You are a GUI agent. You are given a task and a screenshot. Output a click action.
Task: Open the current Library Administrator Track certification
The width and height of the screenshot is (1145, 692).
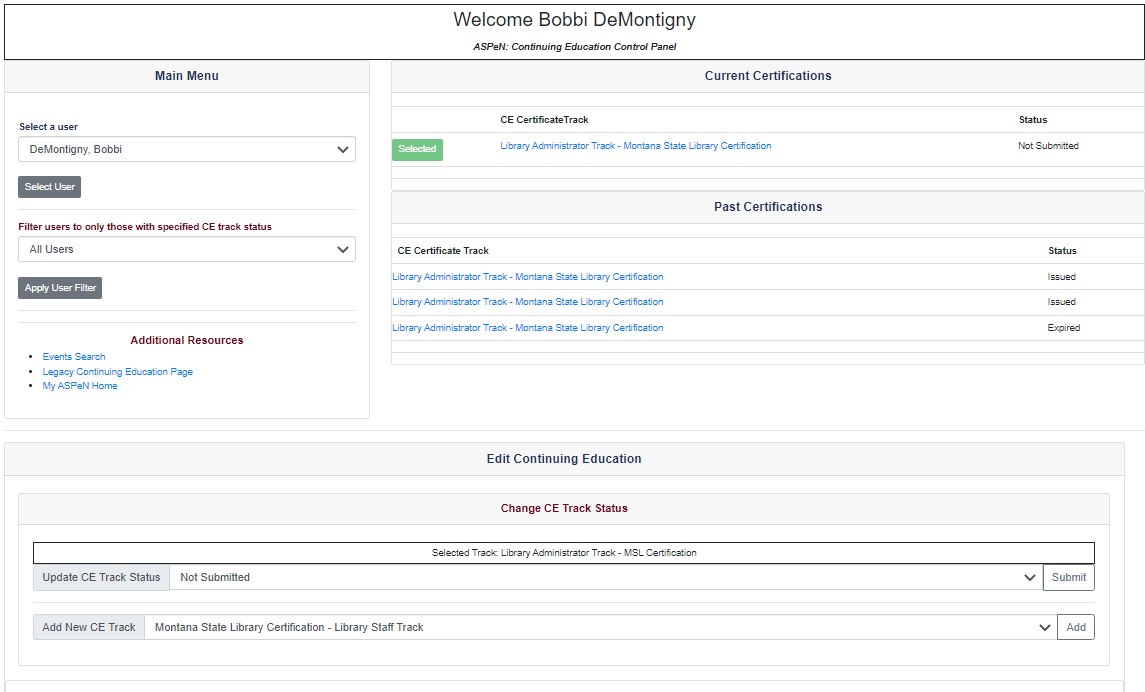[x=635, y=145]
